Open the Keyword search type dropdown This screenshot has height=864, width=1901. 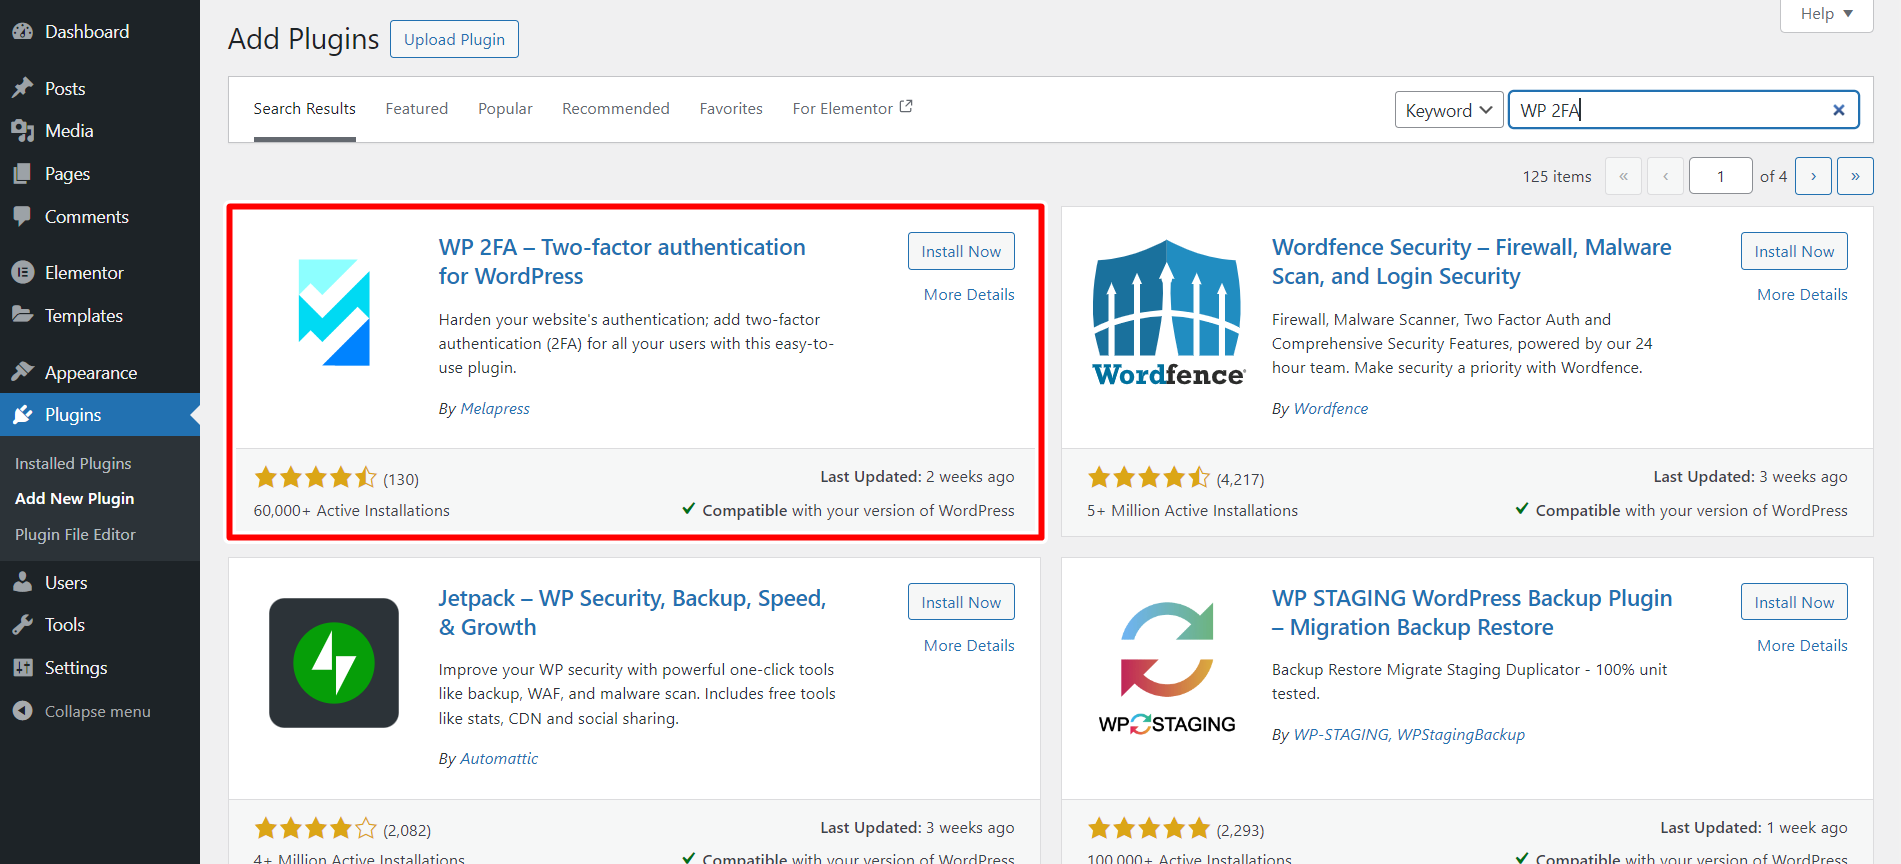tap(1449, 110)
